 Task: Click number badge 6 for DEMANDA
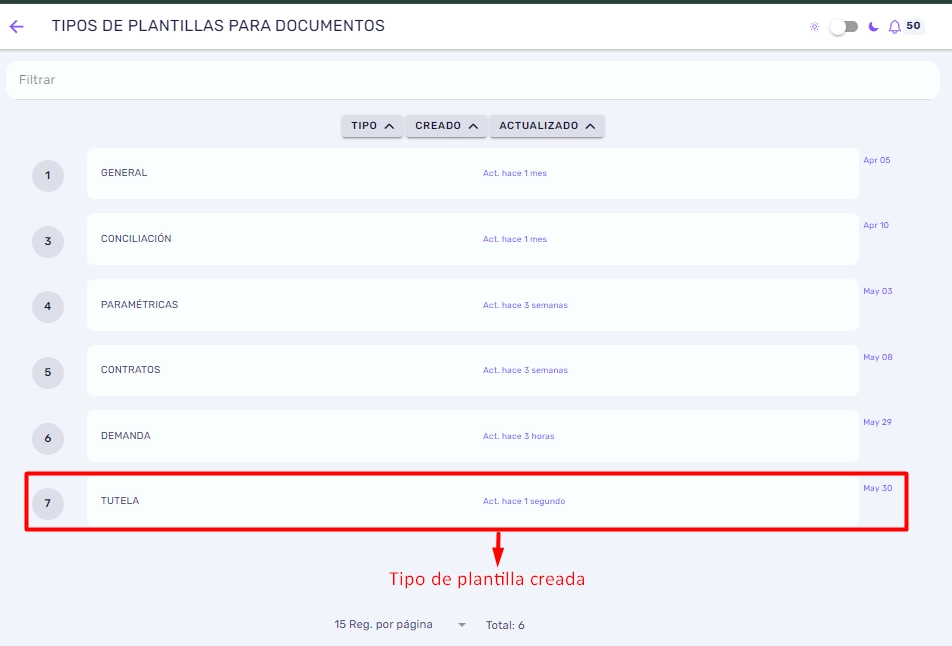click(48, 438)
